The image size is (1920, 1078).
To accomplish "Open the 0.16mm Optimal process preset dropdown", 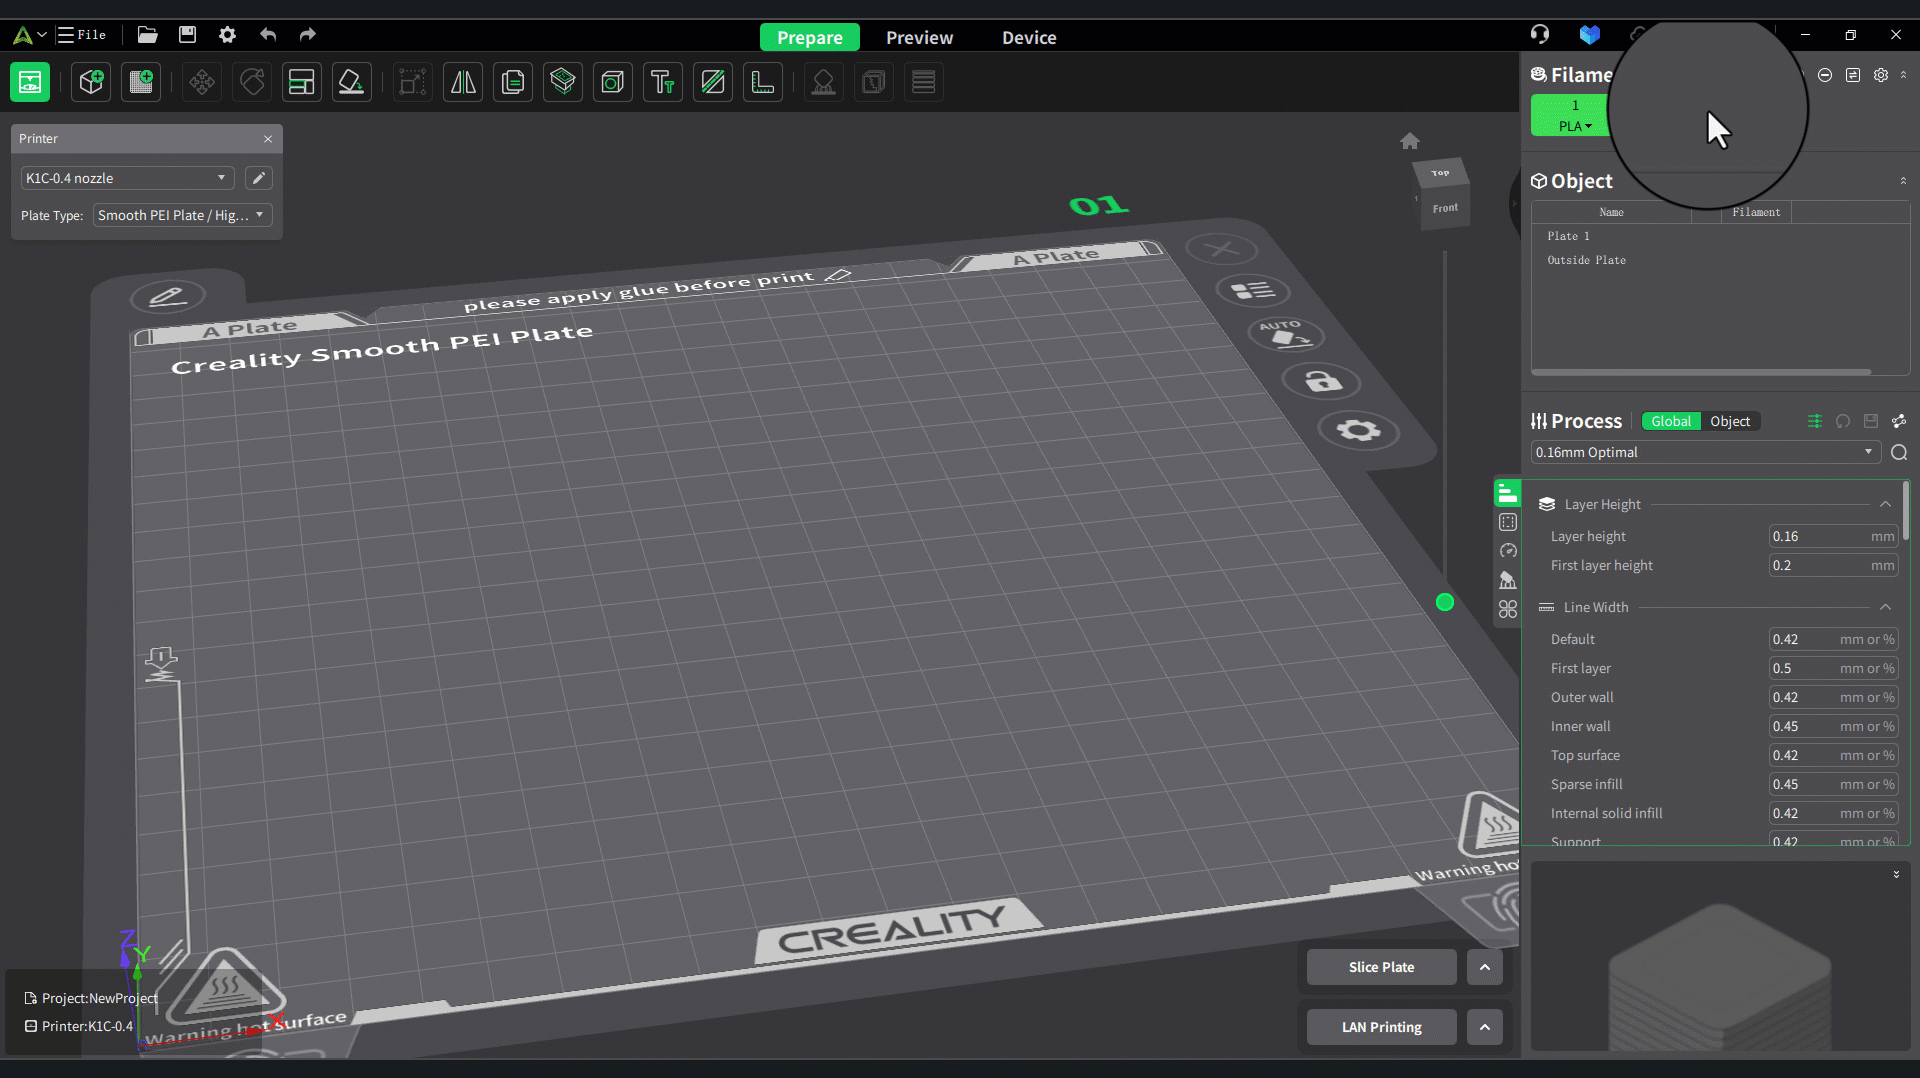I will pos(1704,453).
